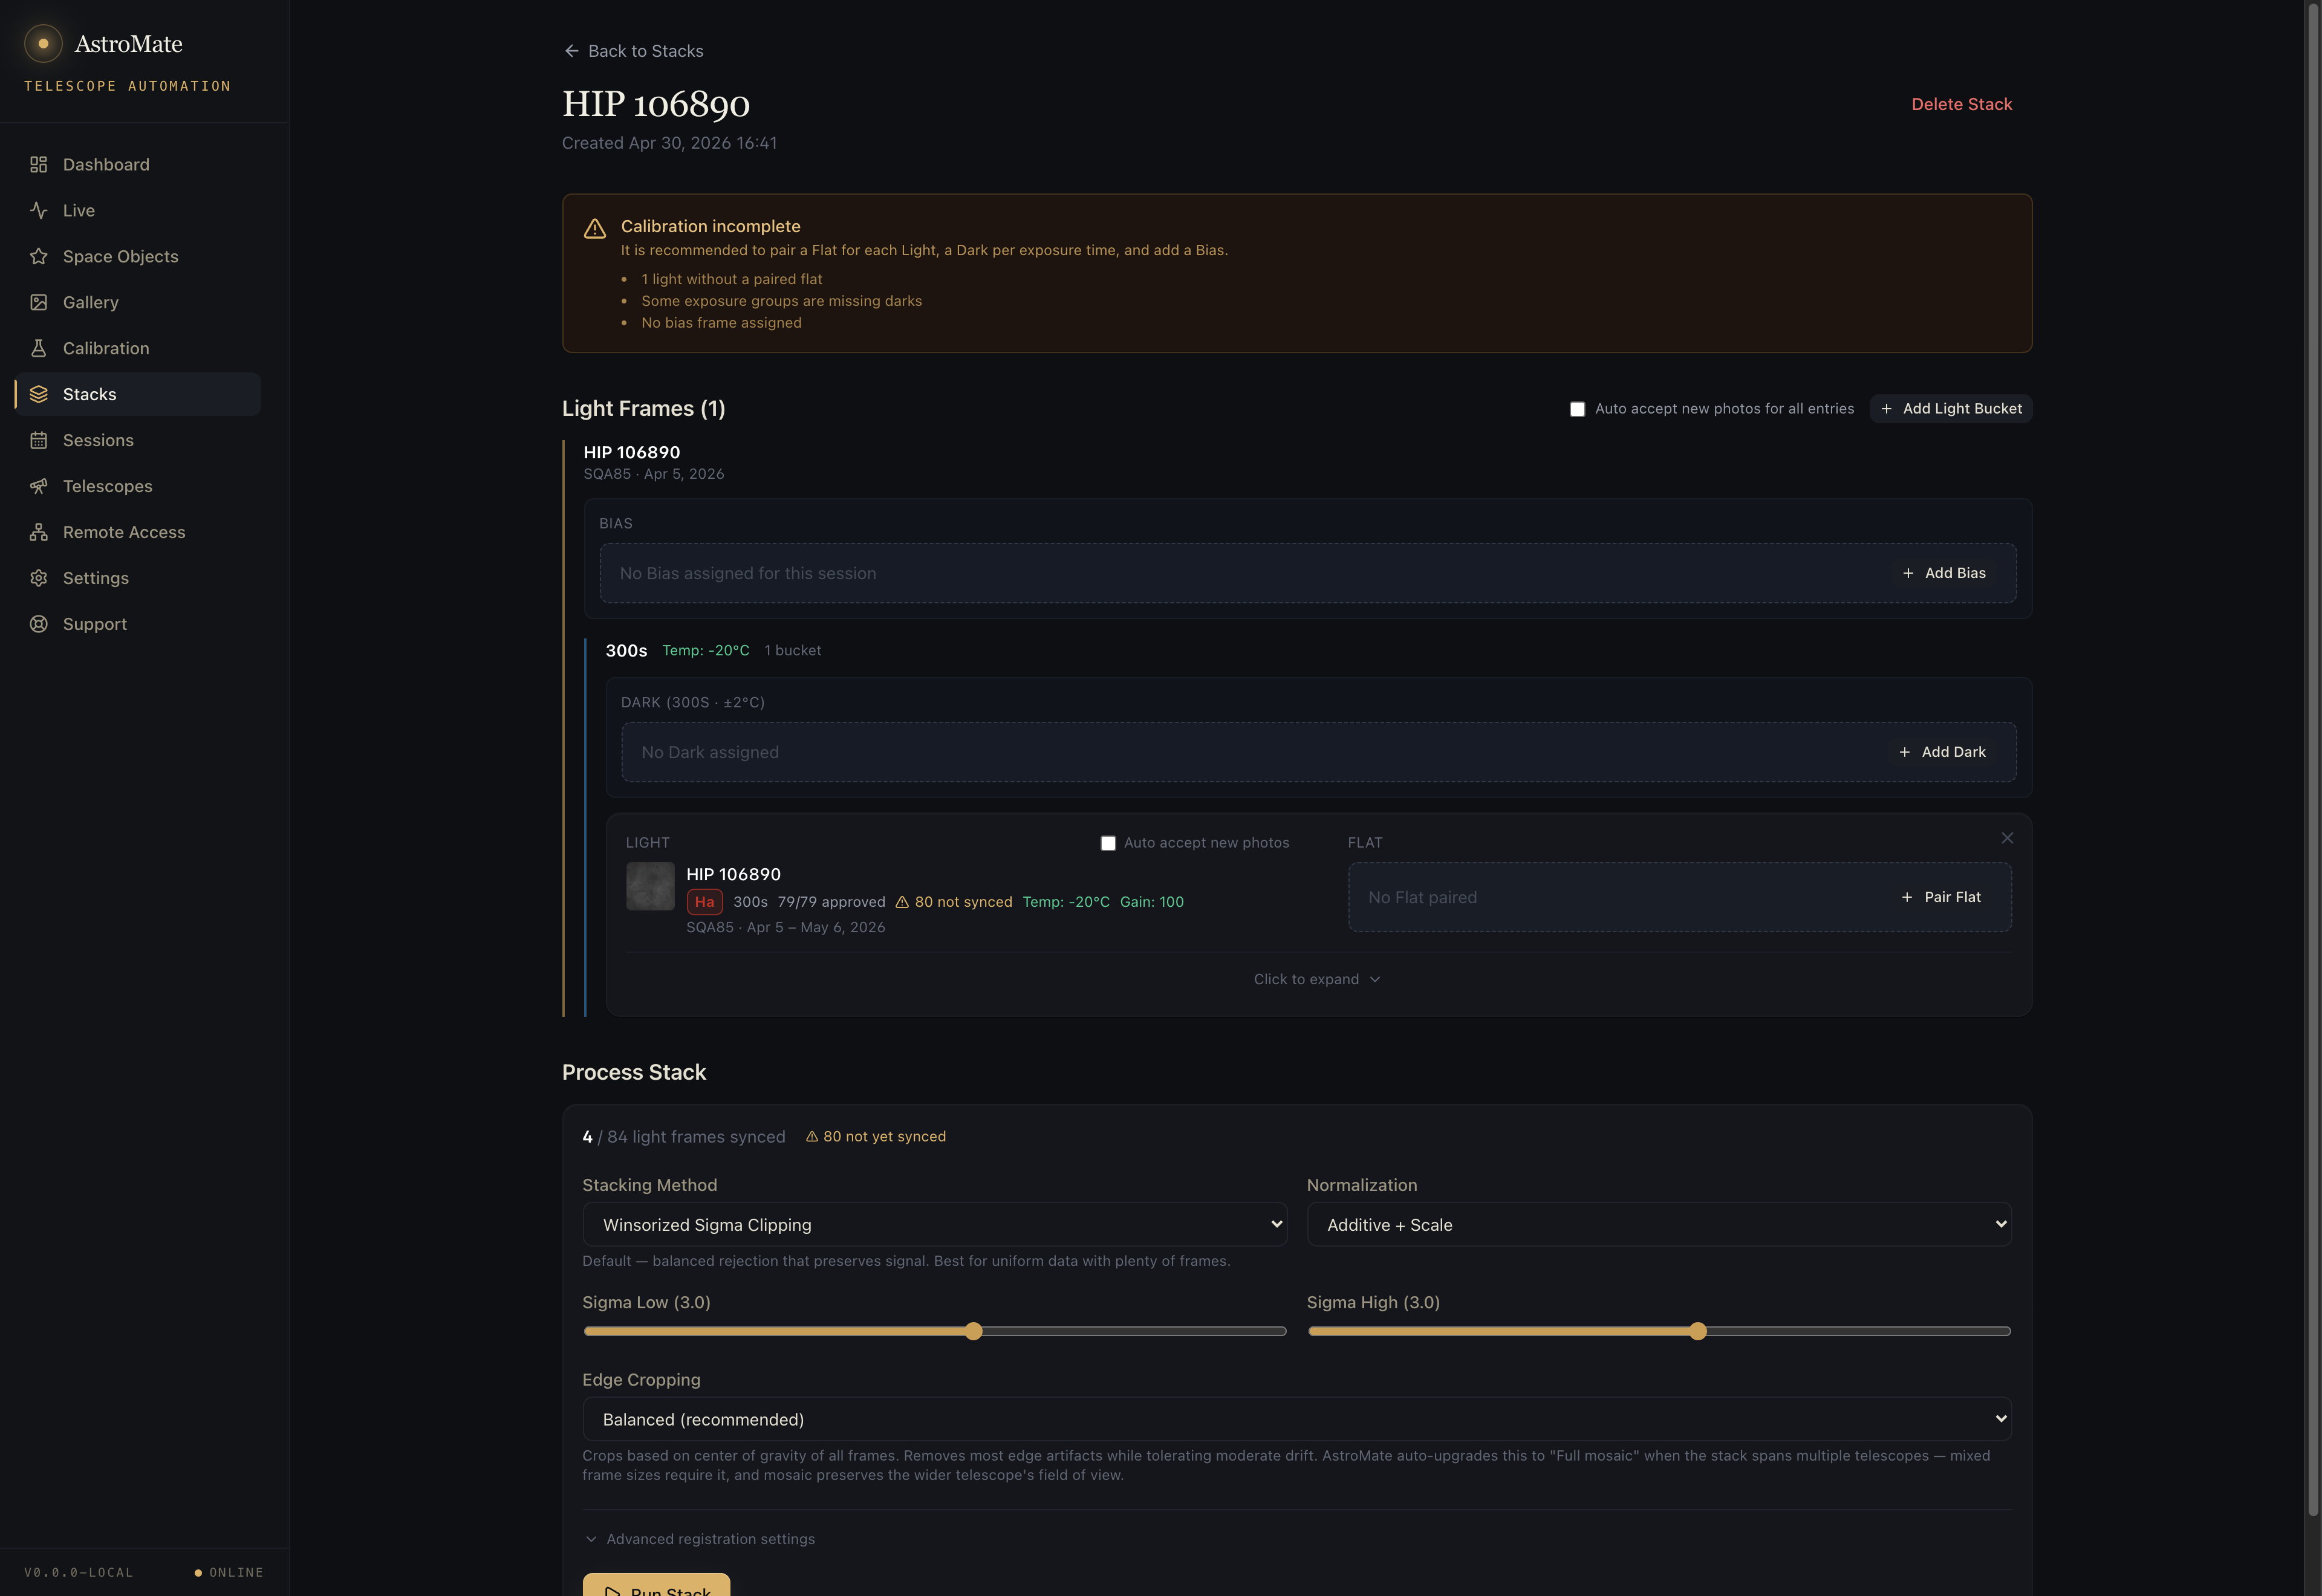This screenshot has height=1596, width=2322.
Task: Click the plus icon beside Pair Flat
Action: (x=1907, y=897)
